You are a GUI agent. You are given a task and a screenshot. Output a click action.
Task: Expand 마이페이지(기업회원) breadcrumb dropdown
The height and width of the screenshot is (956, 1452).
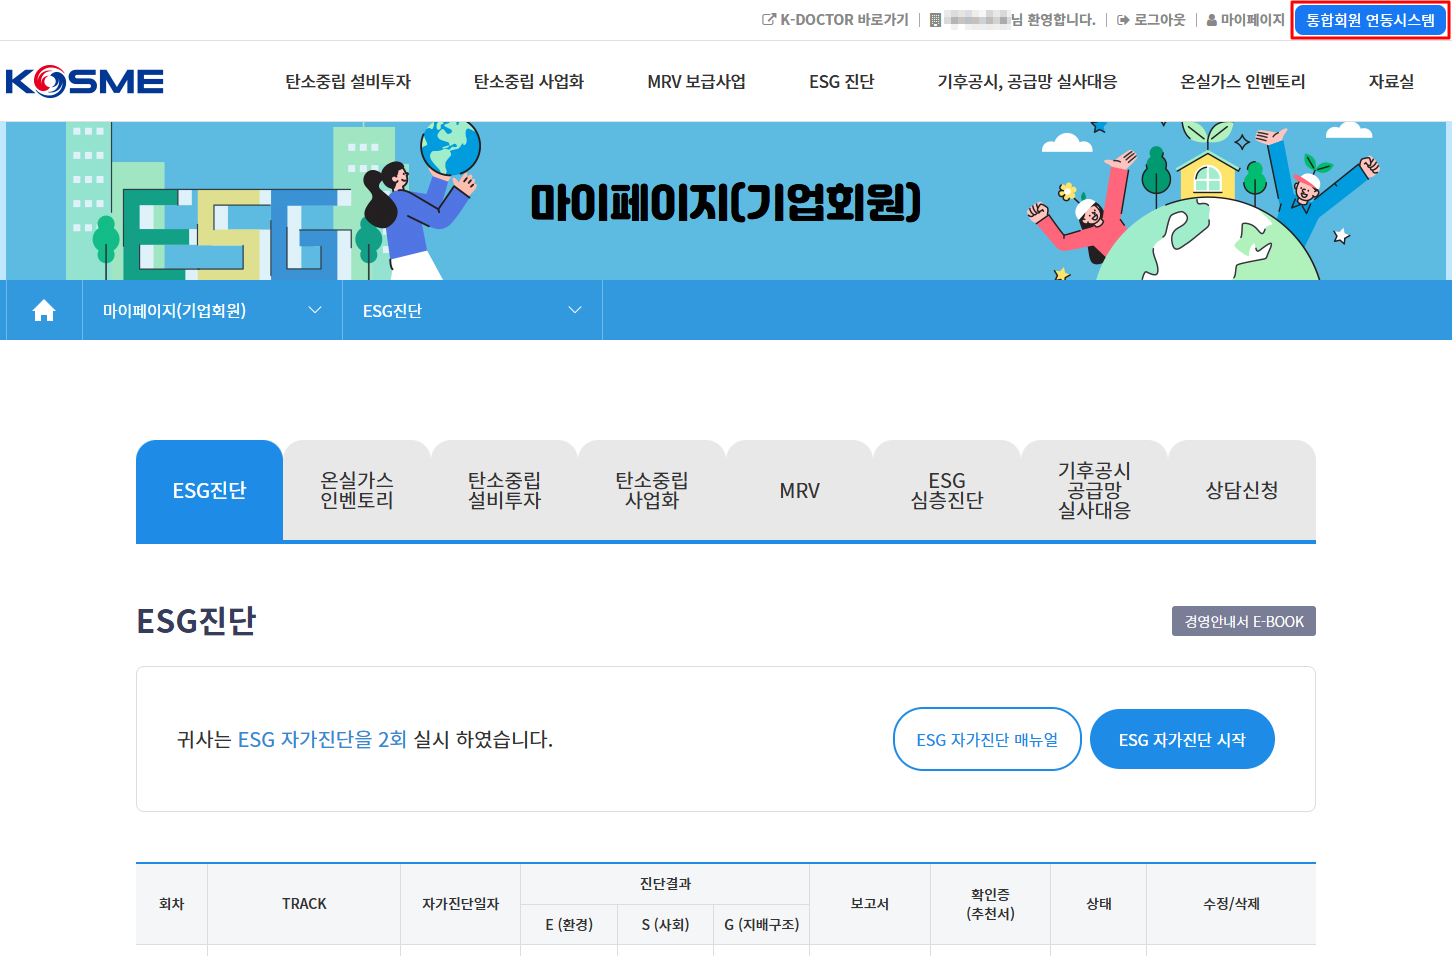(x=212, y=311)
